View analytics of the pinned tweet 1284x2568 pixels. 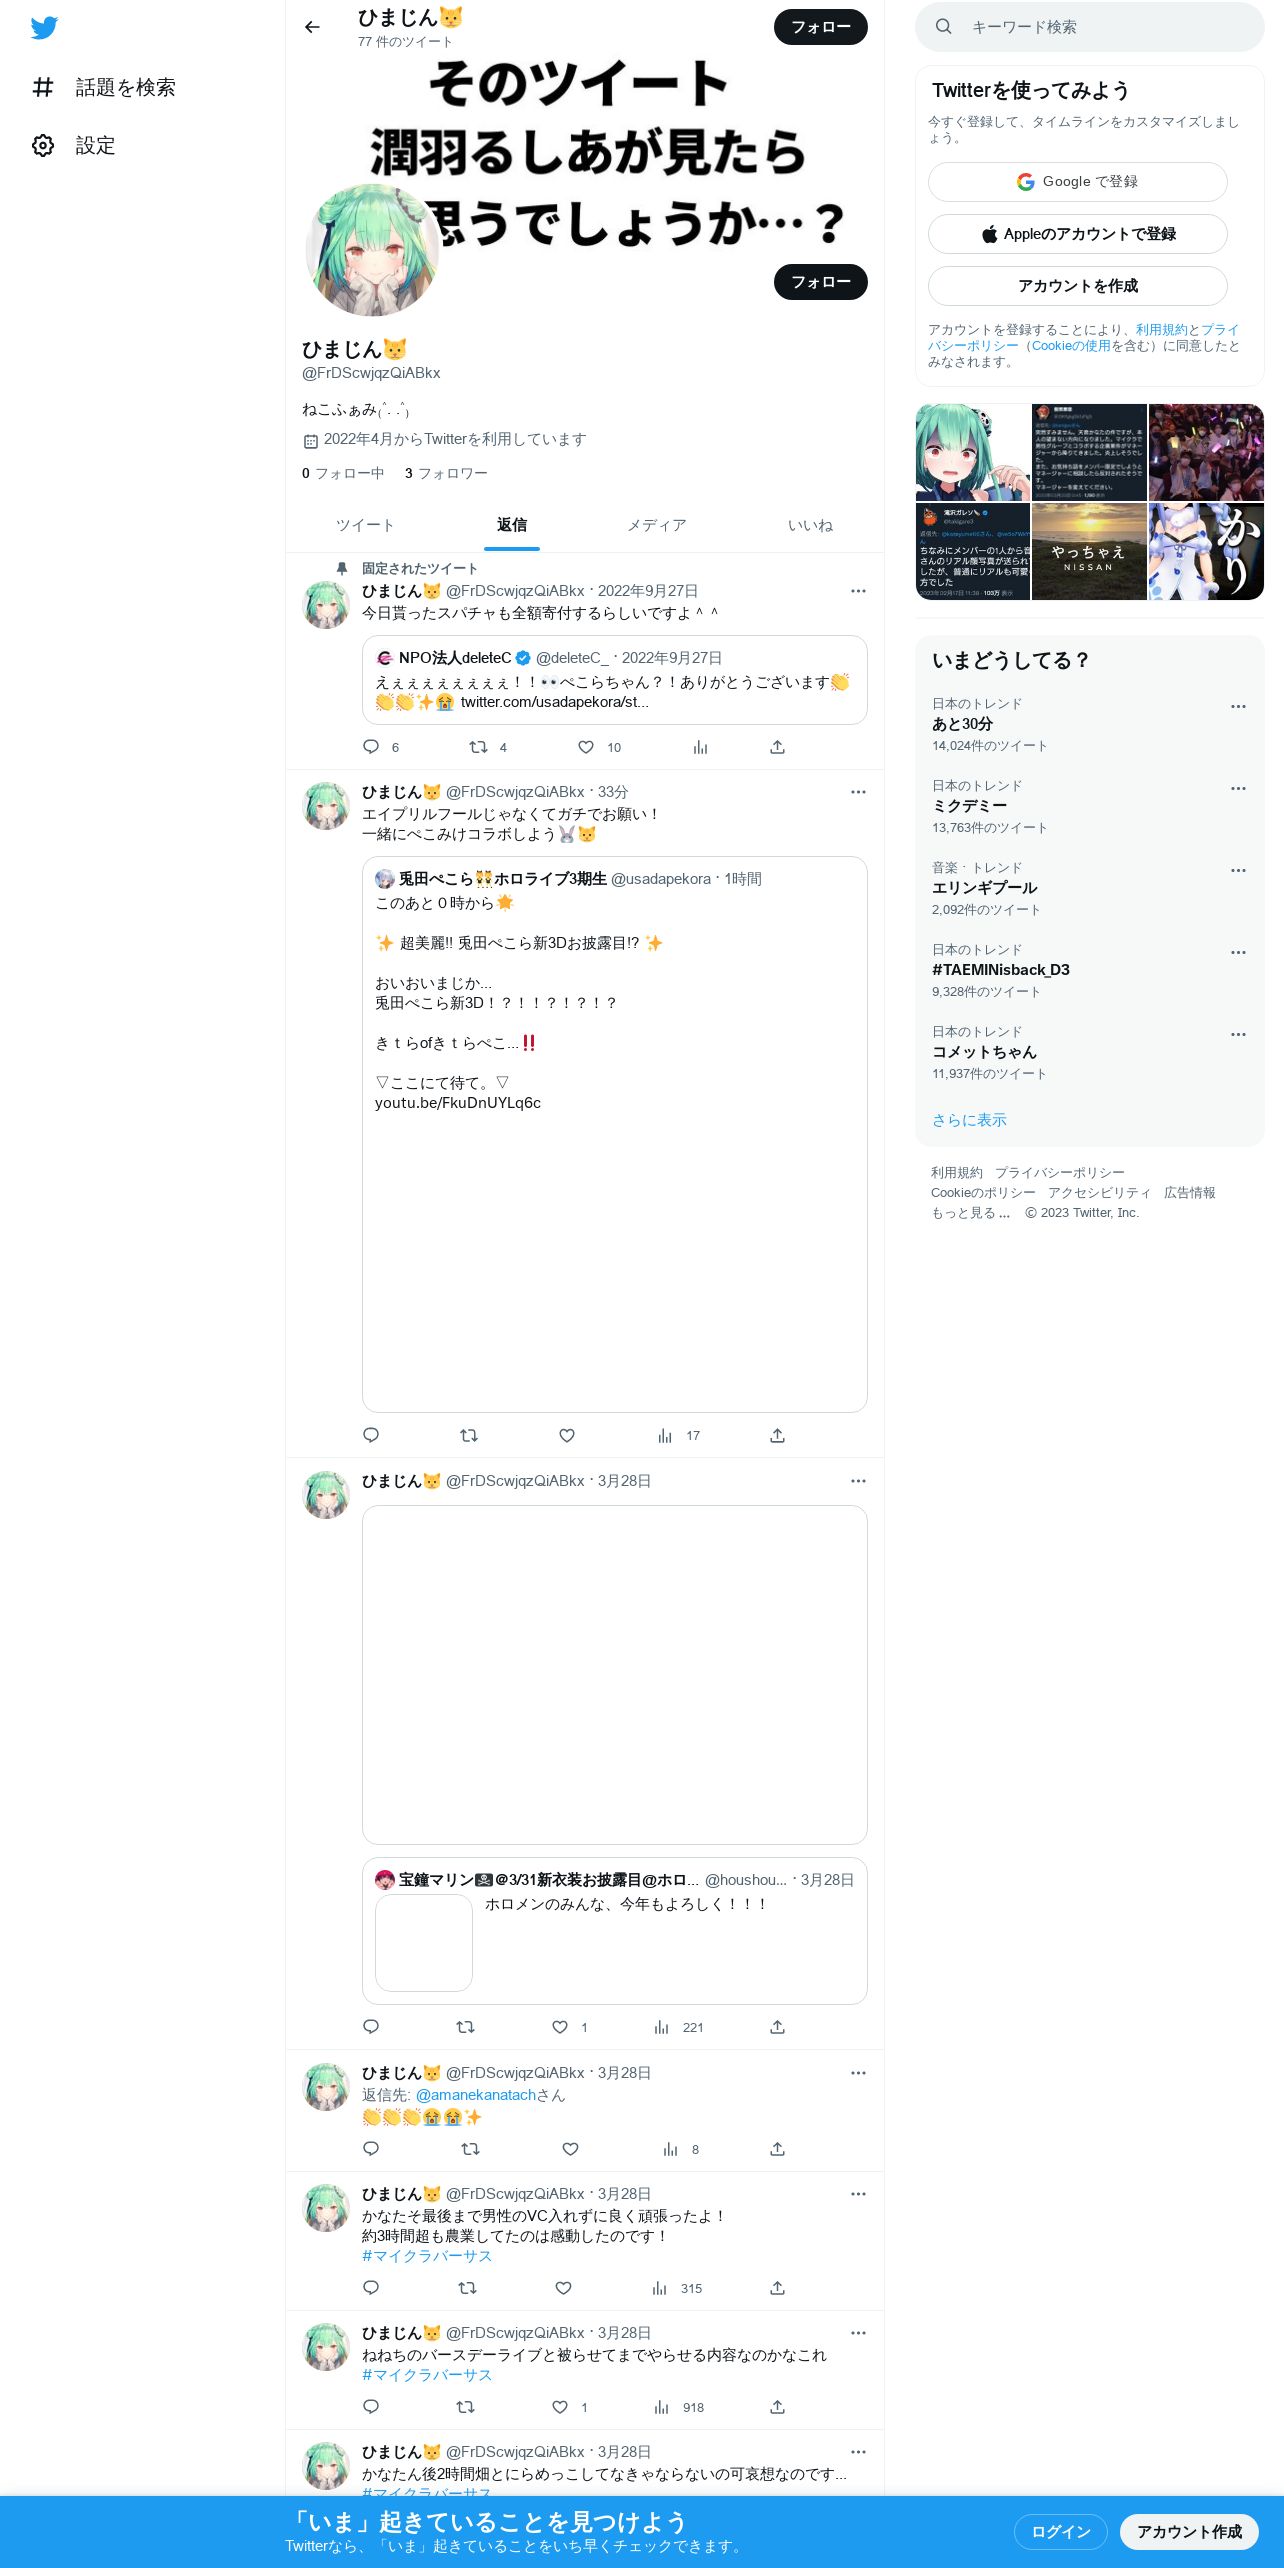click(x=700, y=747)
